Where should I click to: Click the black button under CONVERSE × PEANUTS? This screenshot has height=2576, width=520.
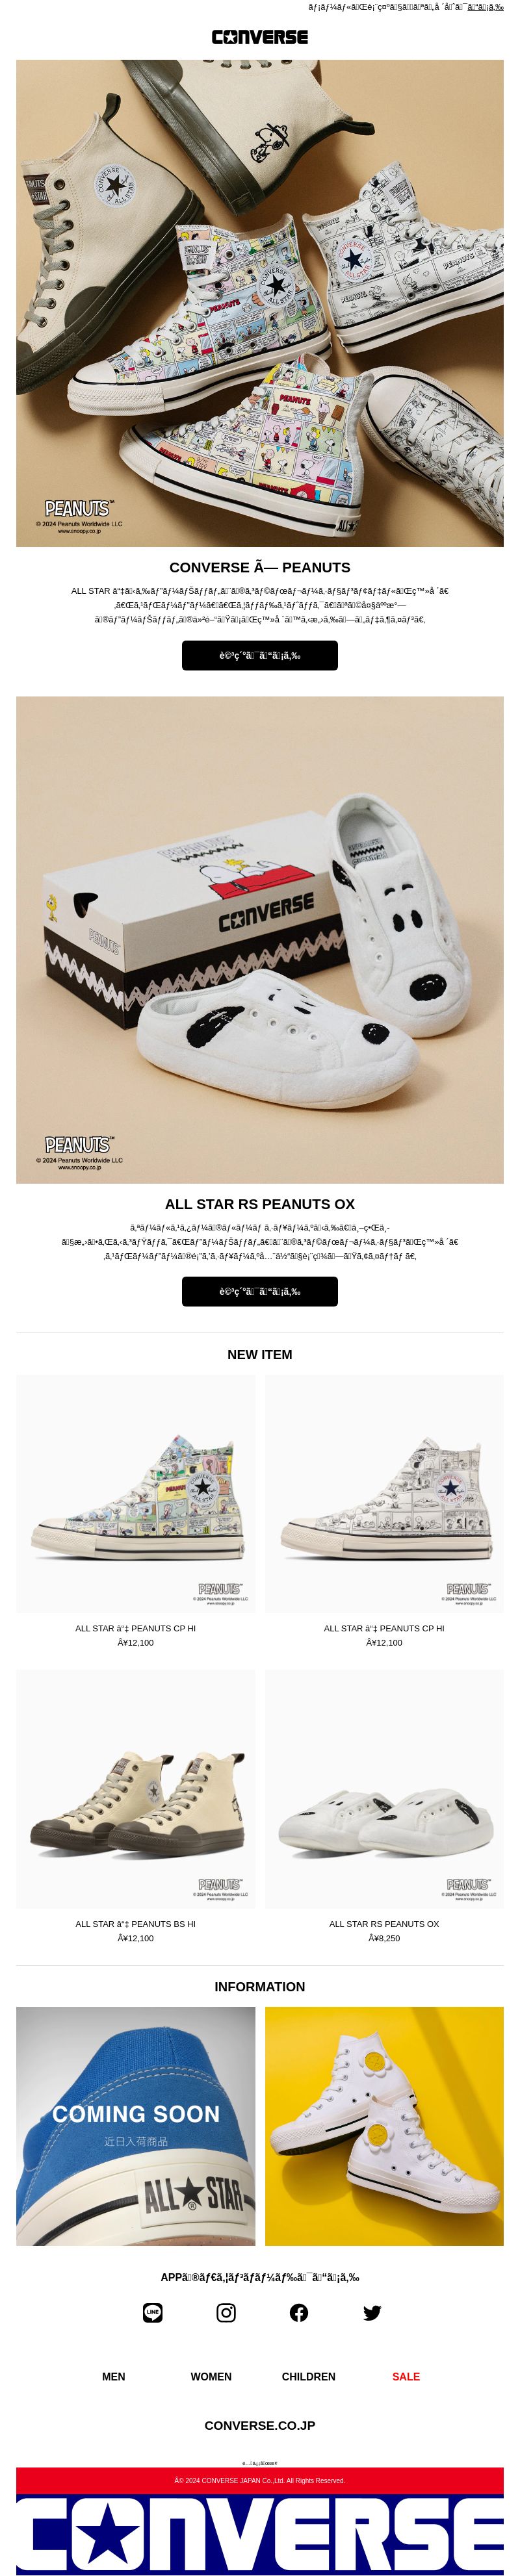tap(260, 655)
